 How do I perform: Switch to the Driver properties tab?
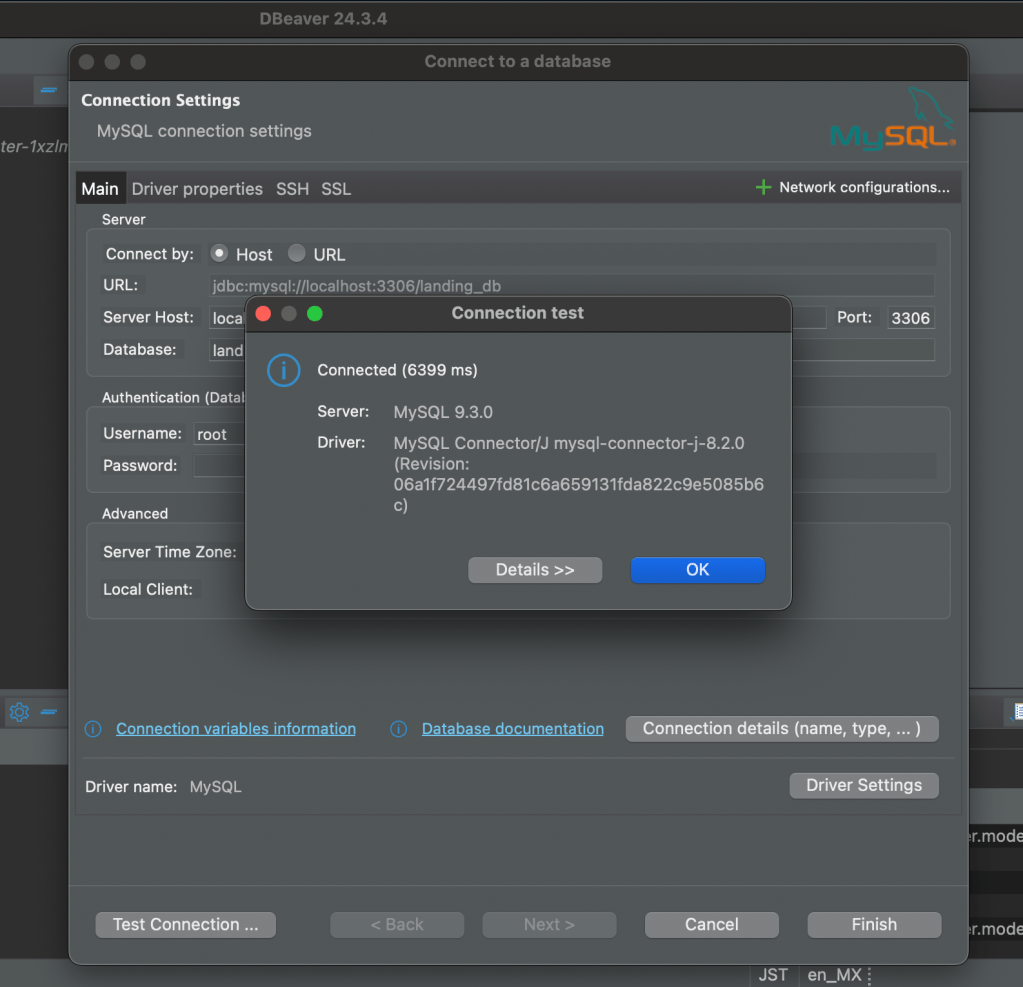[x=197, y=189]
